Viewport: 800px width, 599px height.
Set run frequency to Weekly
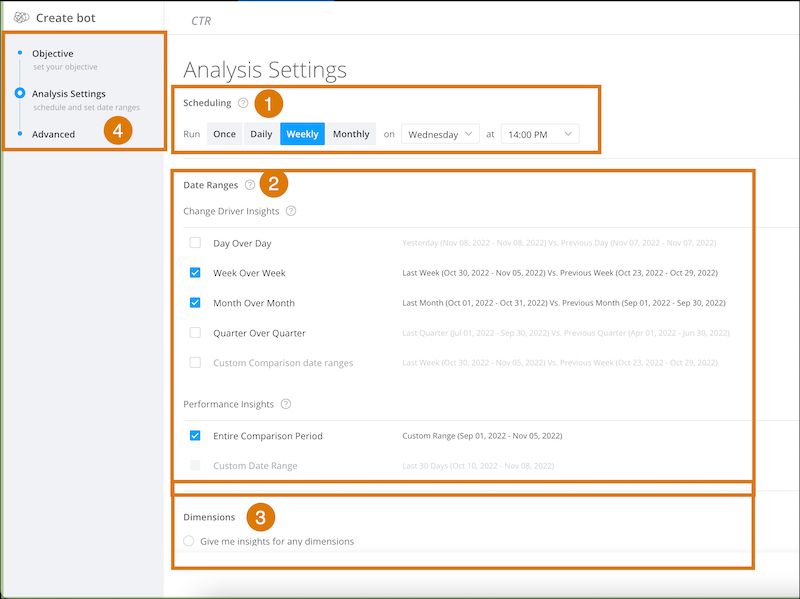coord(303,134)
